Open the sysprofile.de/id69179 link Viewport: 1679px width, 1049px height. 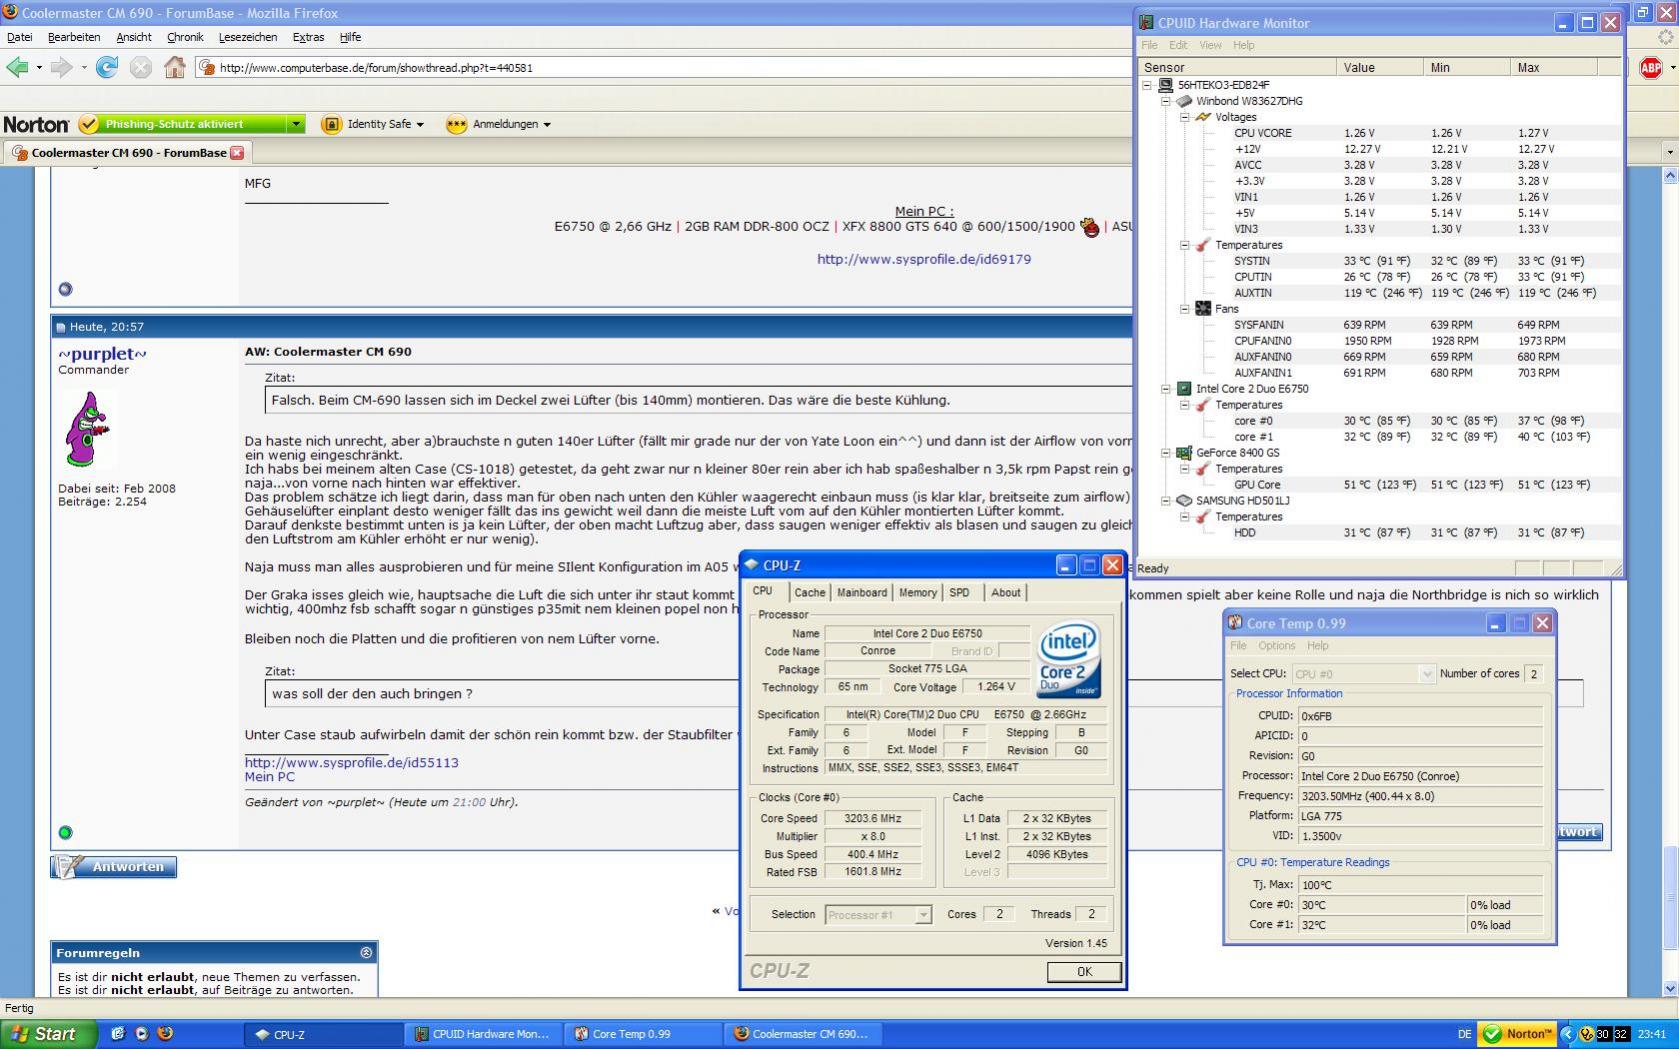(x=924, y=259)
